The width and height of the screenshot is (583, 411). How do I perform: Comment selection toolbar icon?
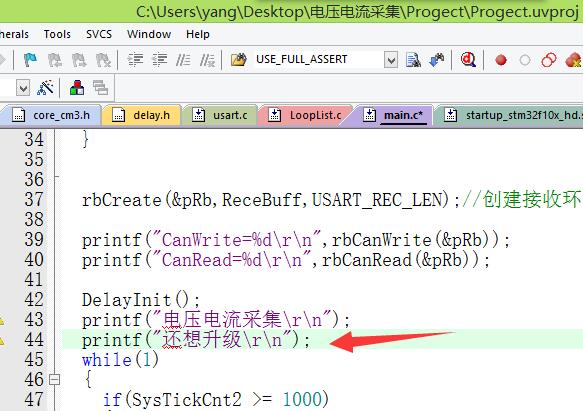pos(183,60)
